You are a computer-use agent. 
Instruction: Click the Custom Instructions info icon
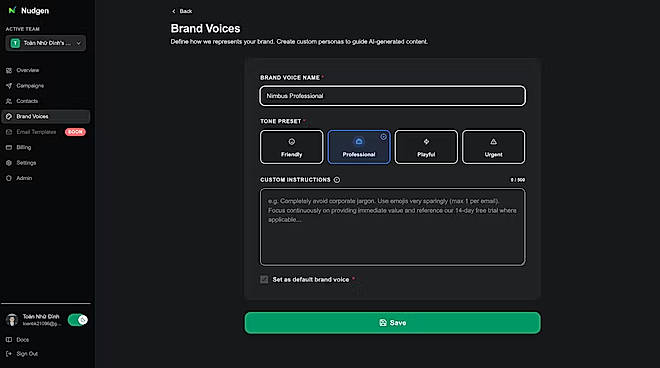coord(337,180)
